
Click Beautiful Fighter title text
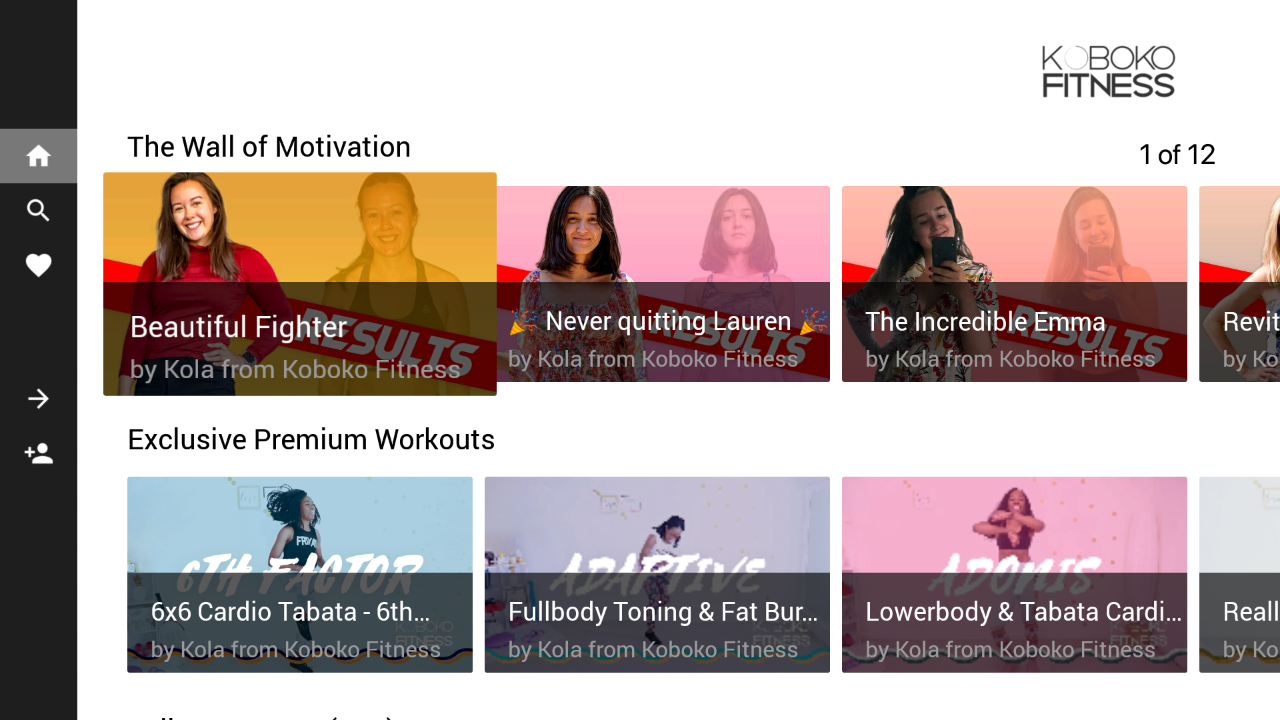click(239, 327)
